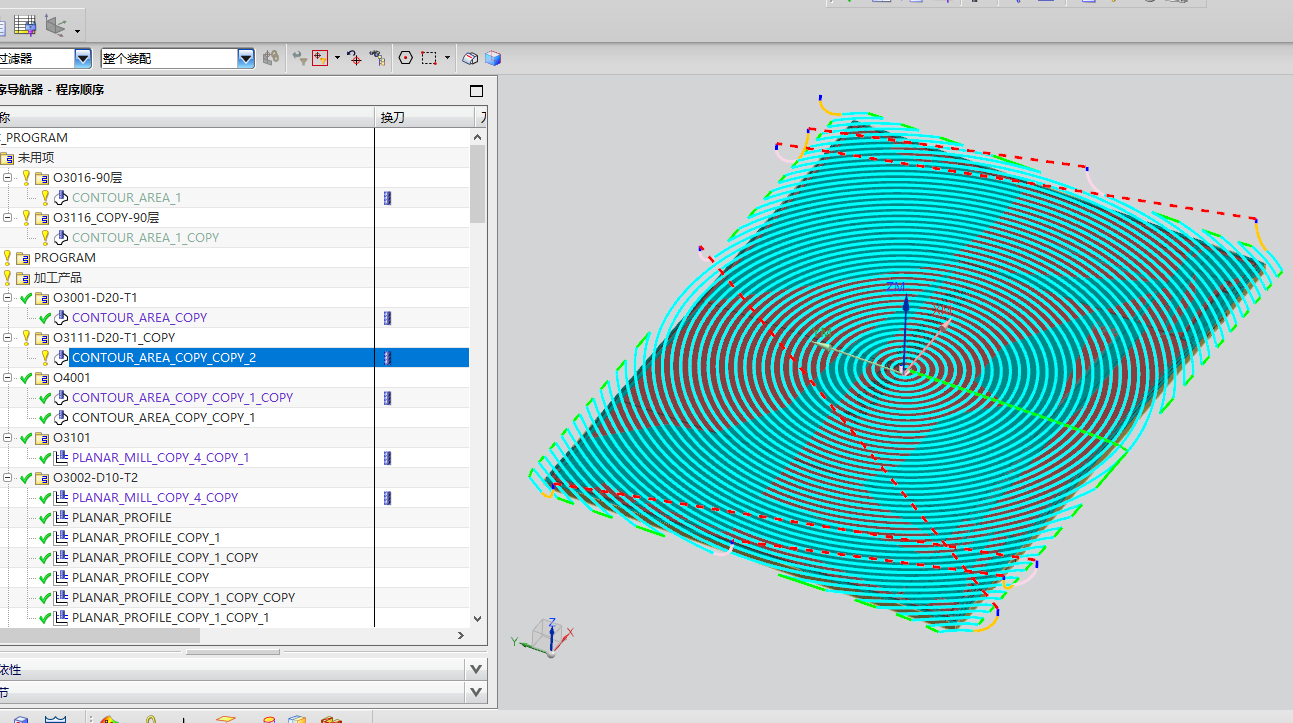Viewport: 1293px width, 723px height.
Task: Click the navigator horizontal scrollbar right arrow
Action: [x=461, y=635]
